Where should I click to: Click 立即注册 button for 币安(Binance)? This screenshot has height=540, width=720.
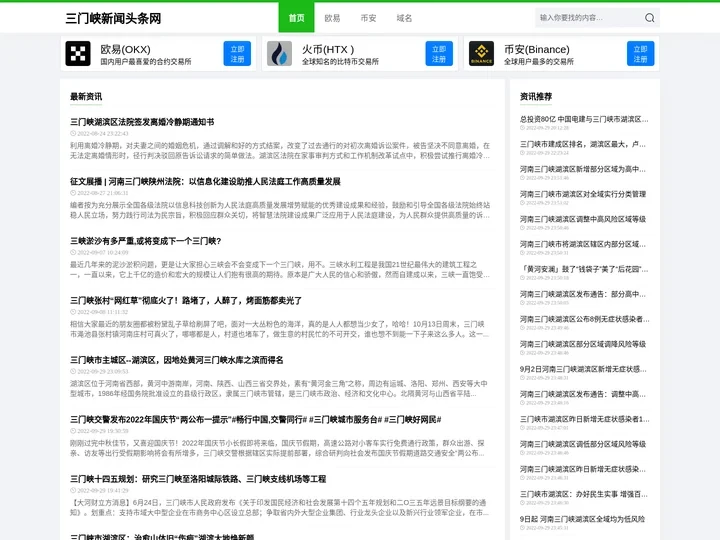coord(641,54)
